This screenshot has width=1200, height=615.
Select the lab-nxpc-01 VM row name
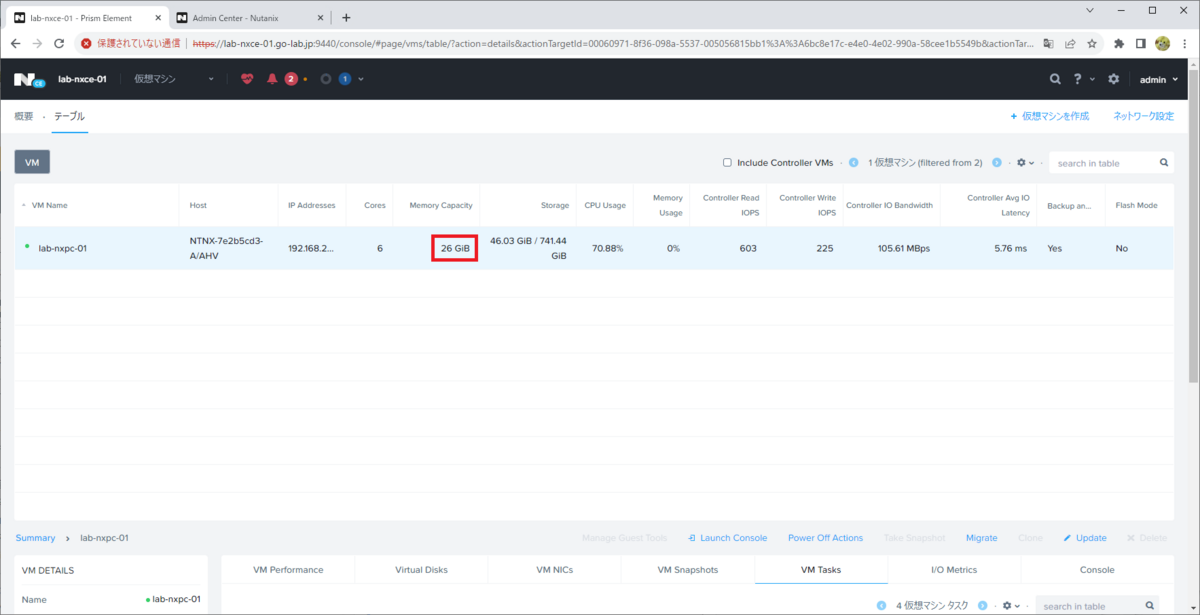tap(62, 248)
